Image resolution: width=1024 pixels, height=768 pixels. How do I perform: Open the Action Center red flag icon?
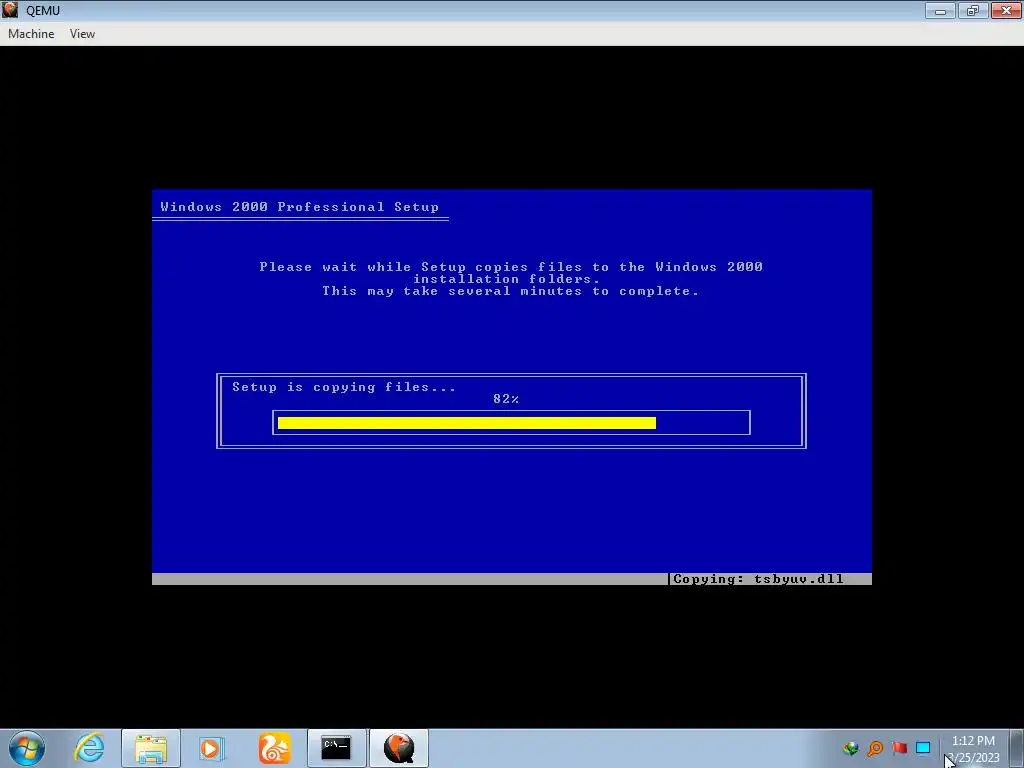pos(900,748)
